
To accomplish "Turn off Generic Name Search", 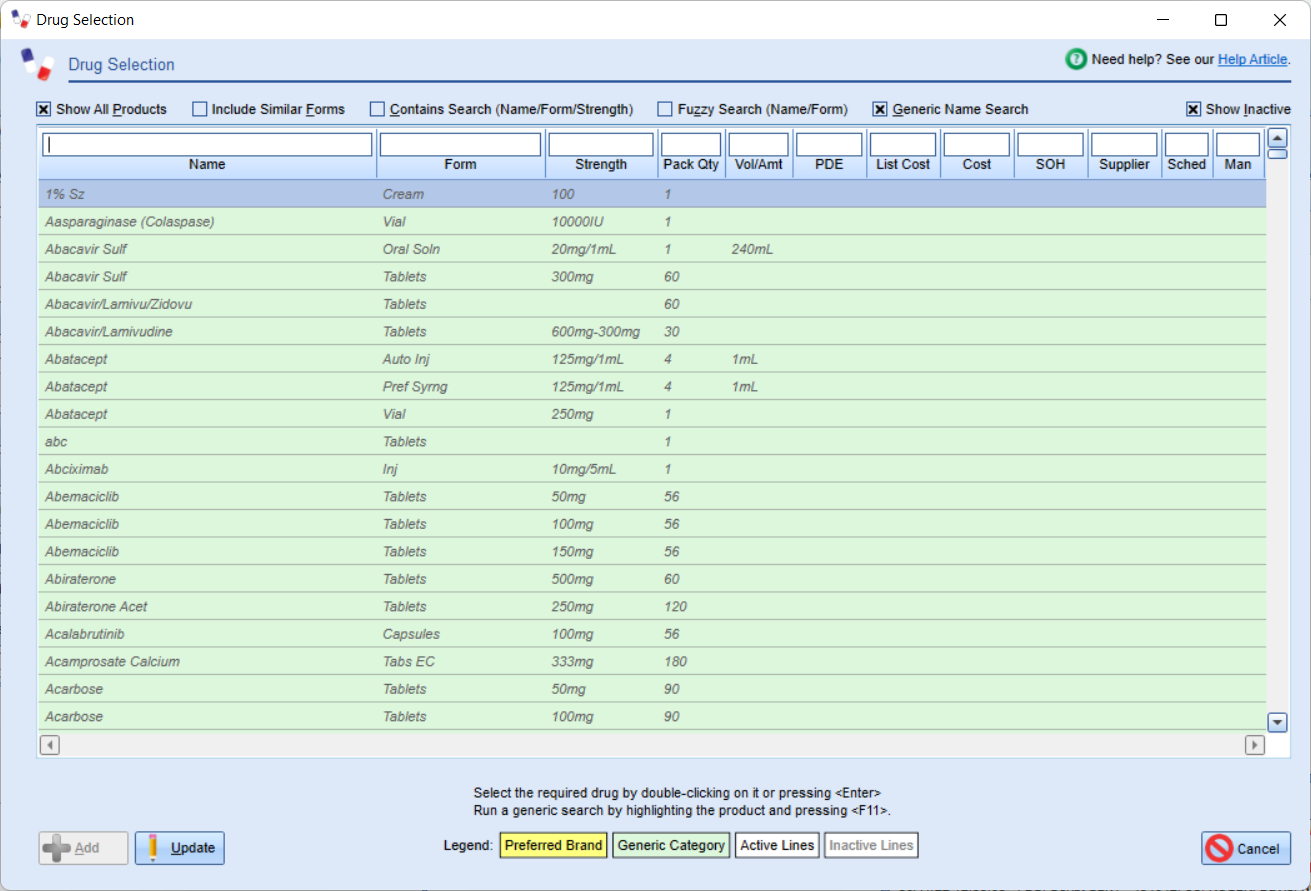I will pyautogui.click(x=881, y=109).
